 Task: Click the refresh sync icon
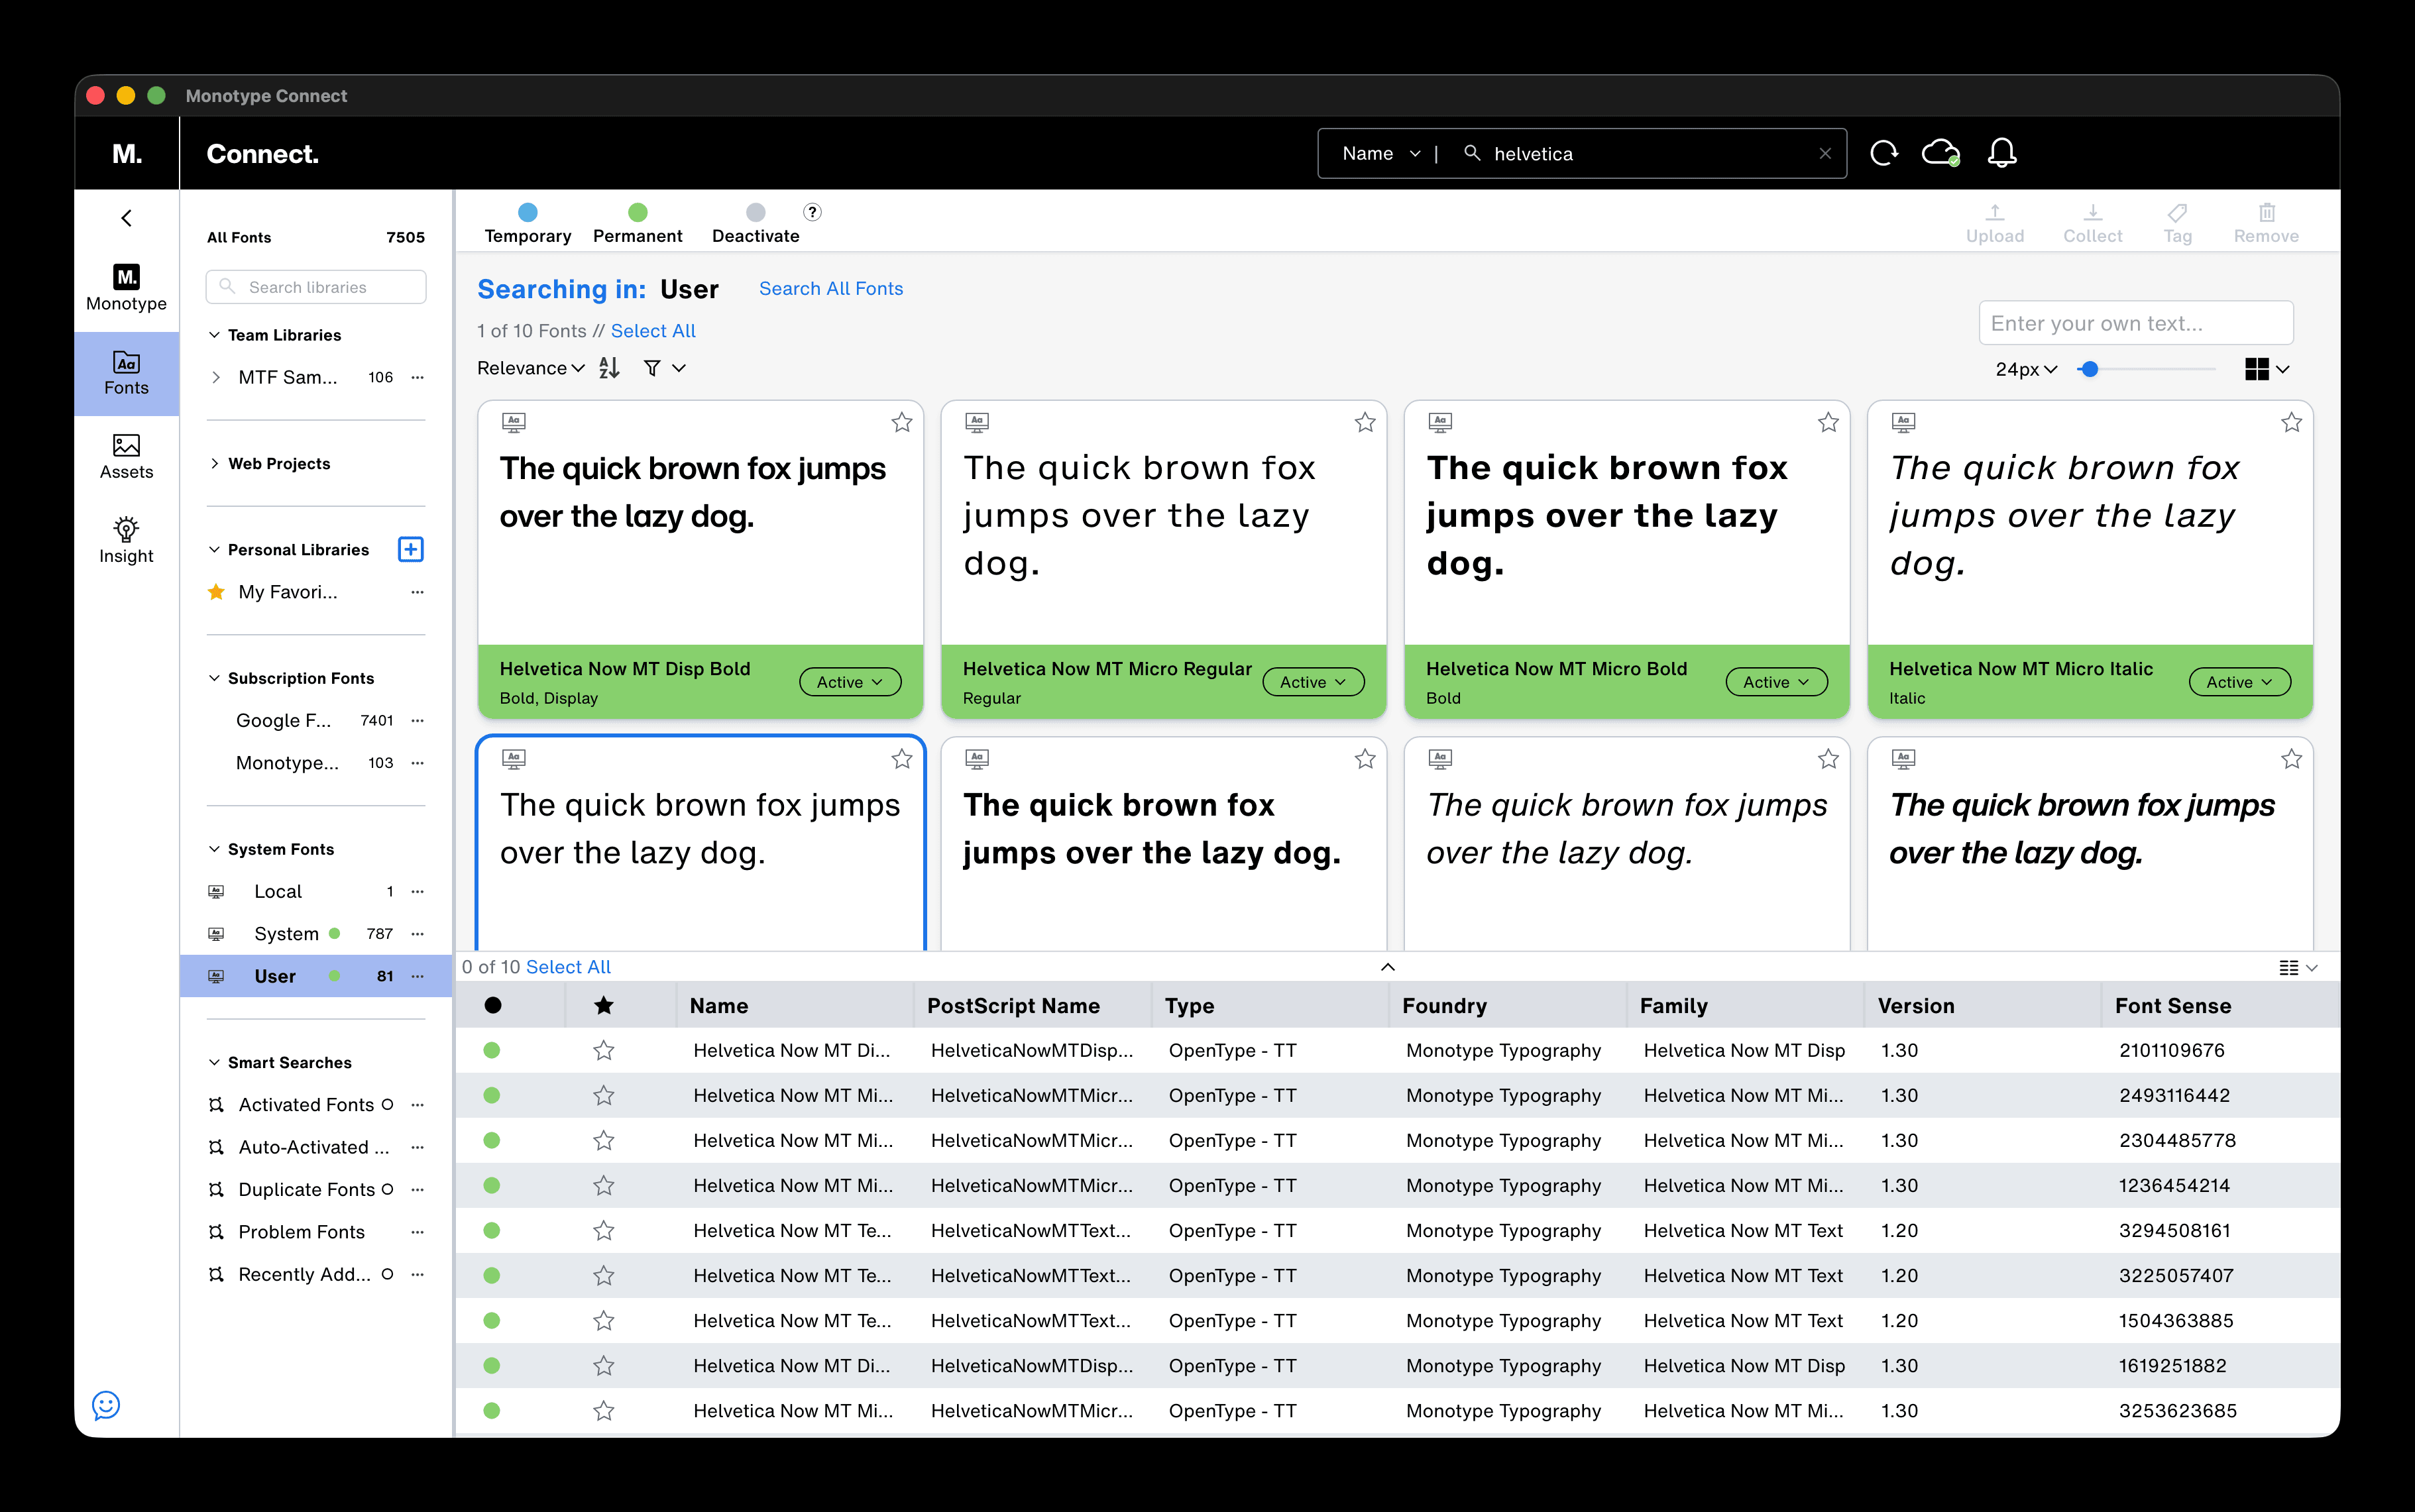click(1884, 153)
